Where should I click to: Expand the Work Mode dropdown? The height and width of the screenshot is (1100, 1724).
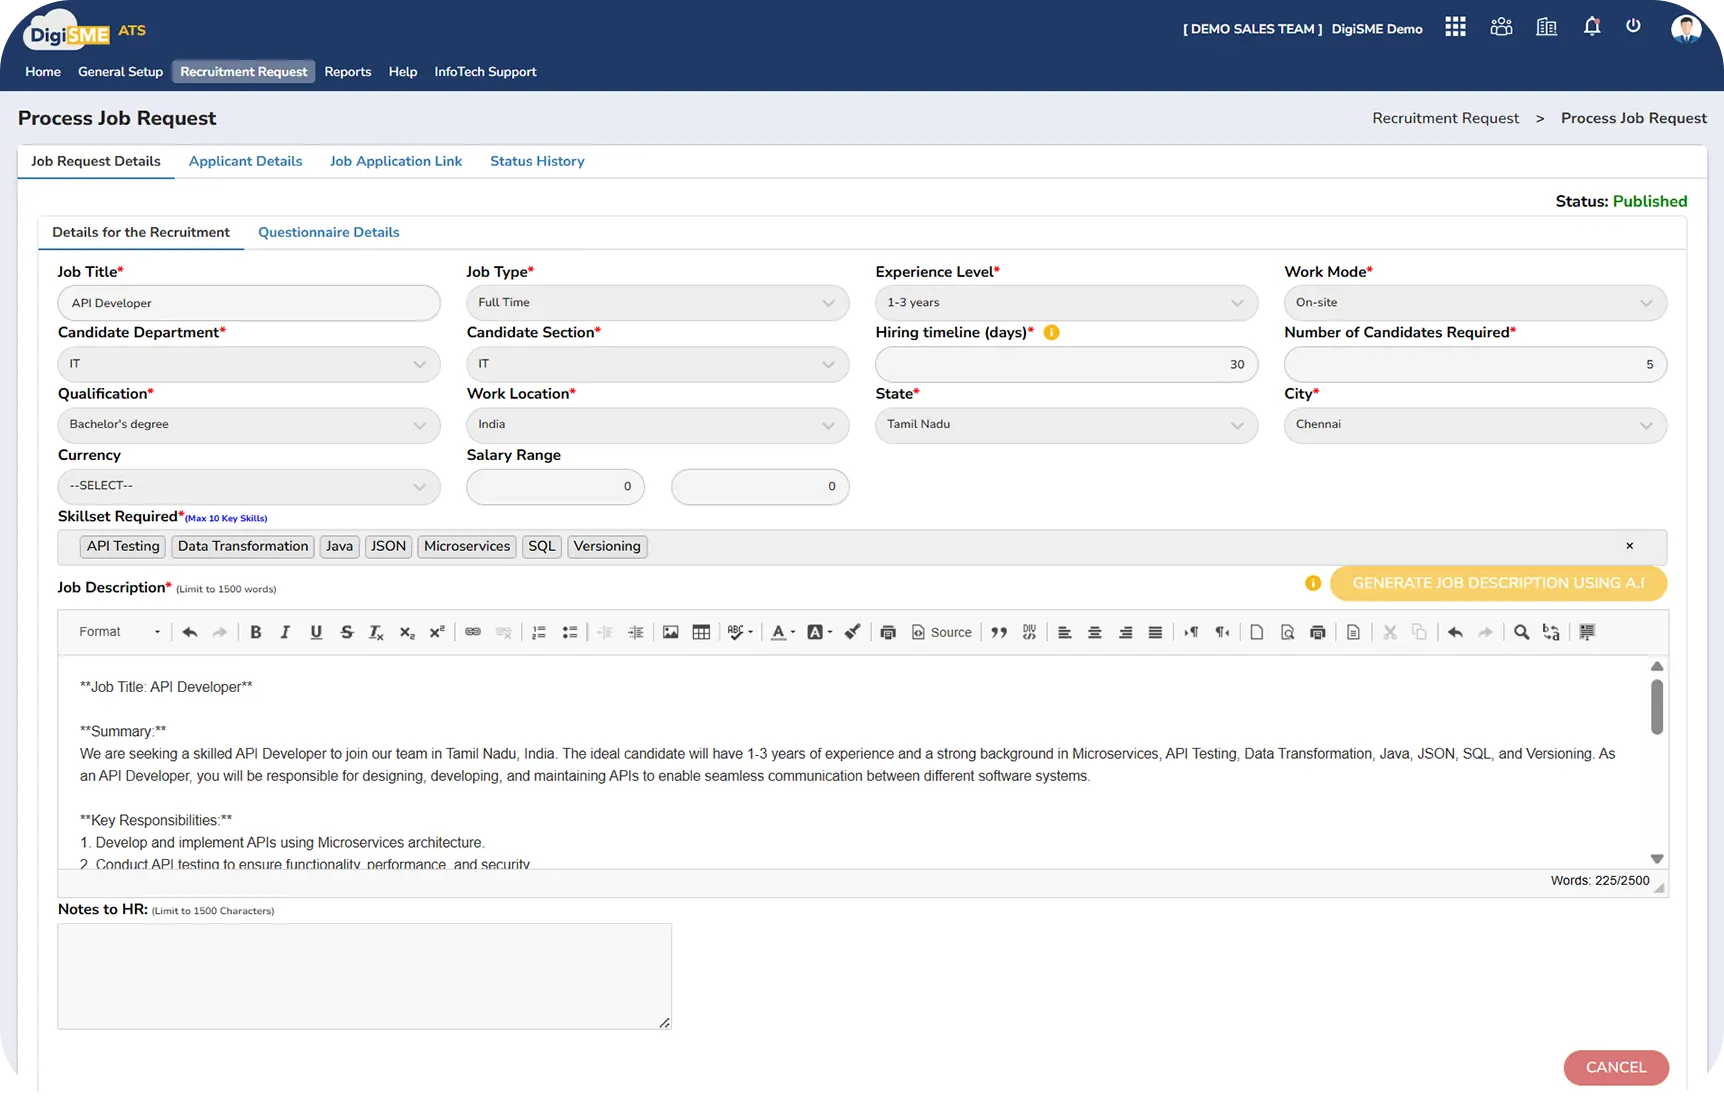pyautogui.click(x=1474, y=303)
